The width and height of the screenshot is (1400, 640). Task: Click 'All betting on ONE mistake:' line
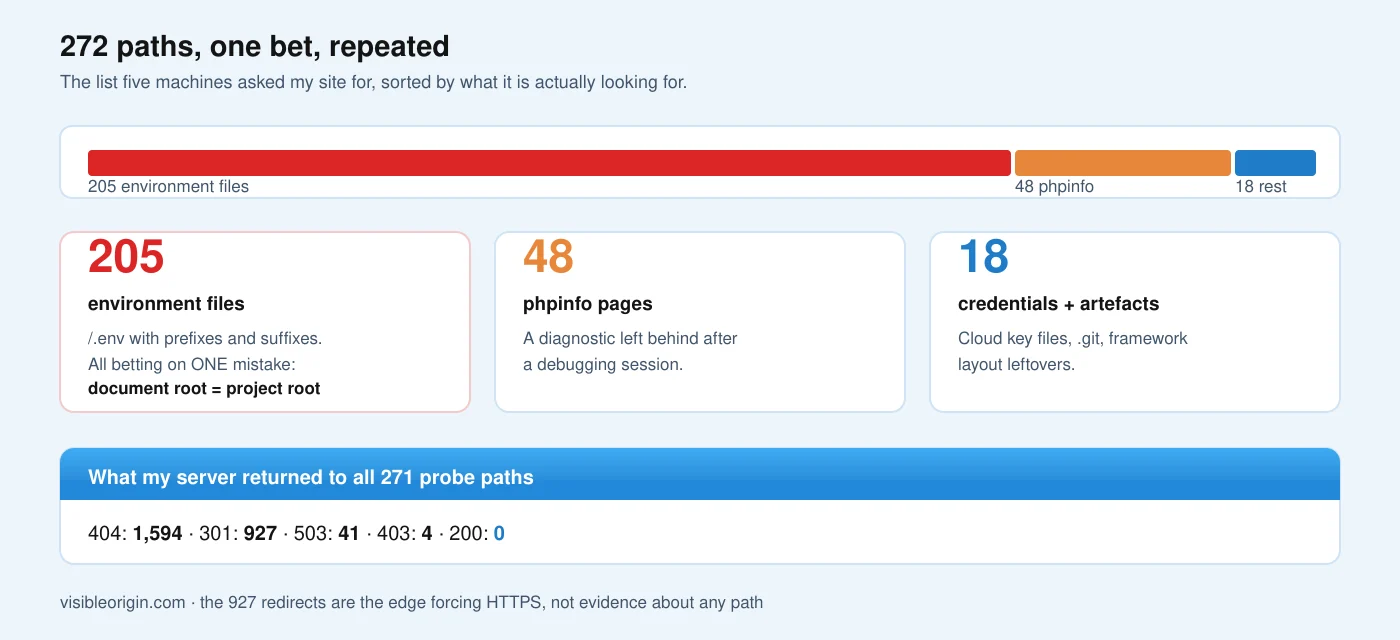pyautogui.click(x=192, y=364)
